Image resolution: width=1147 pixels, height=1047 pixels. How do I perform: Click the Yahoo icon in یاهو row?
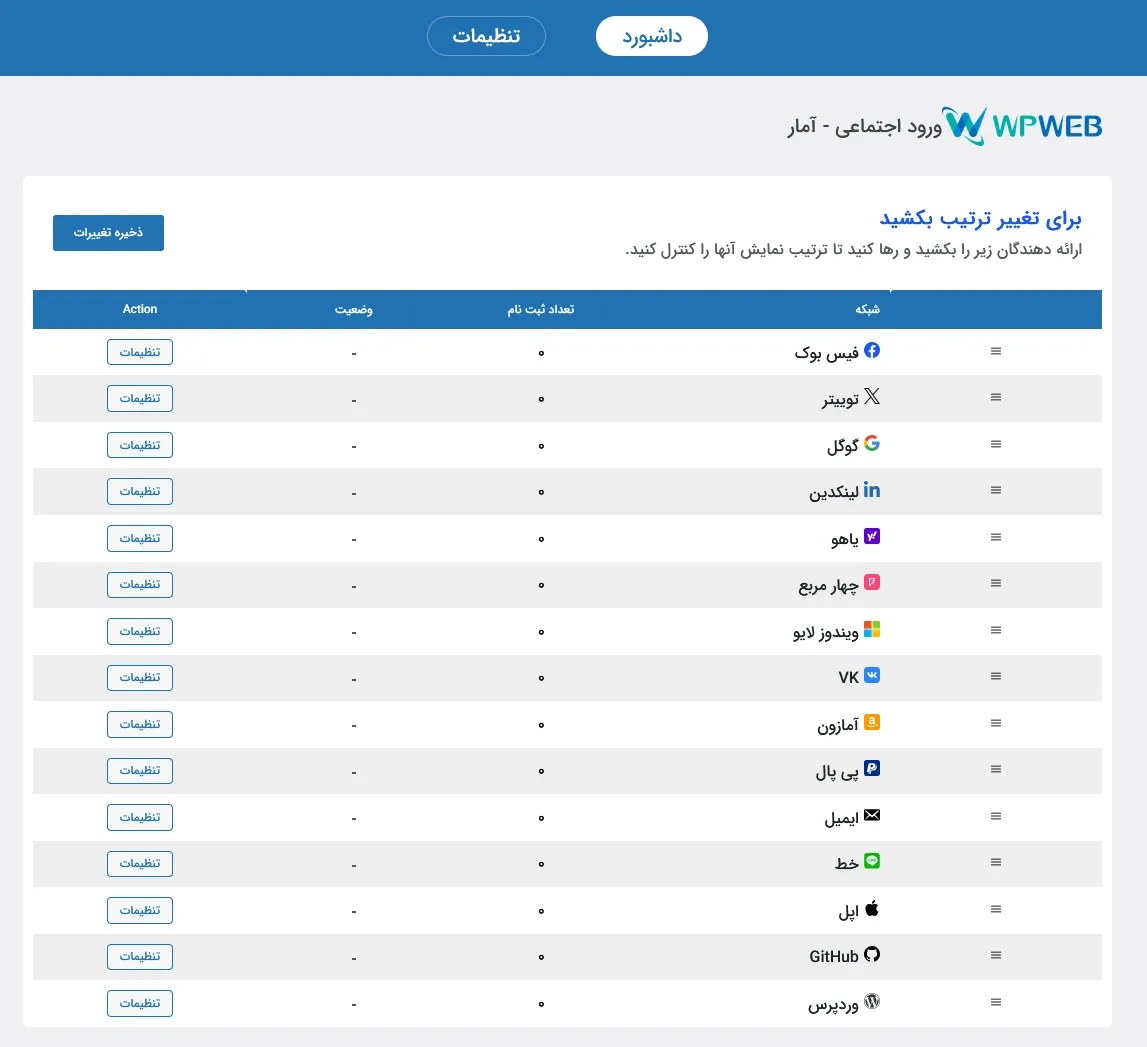(871, 536)
